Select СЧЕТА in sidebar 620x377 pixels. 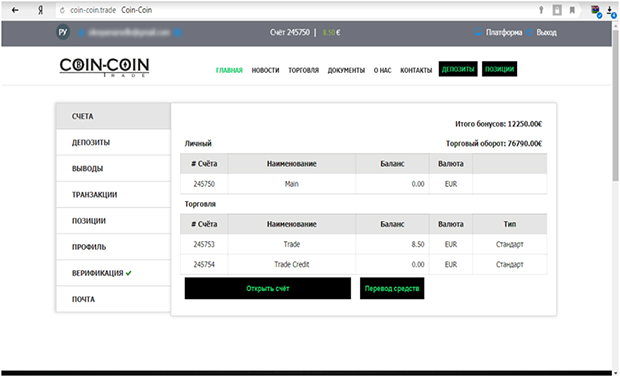113,116
